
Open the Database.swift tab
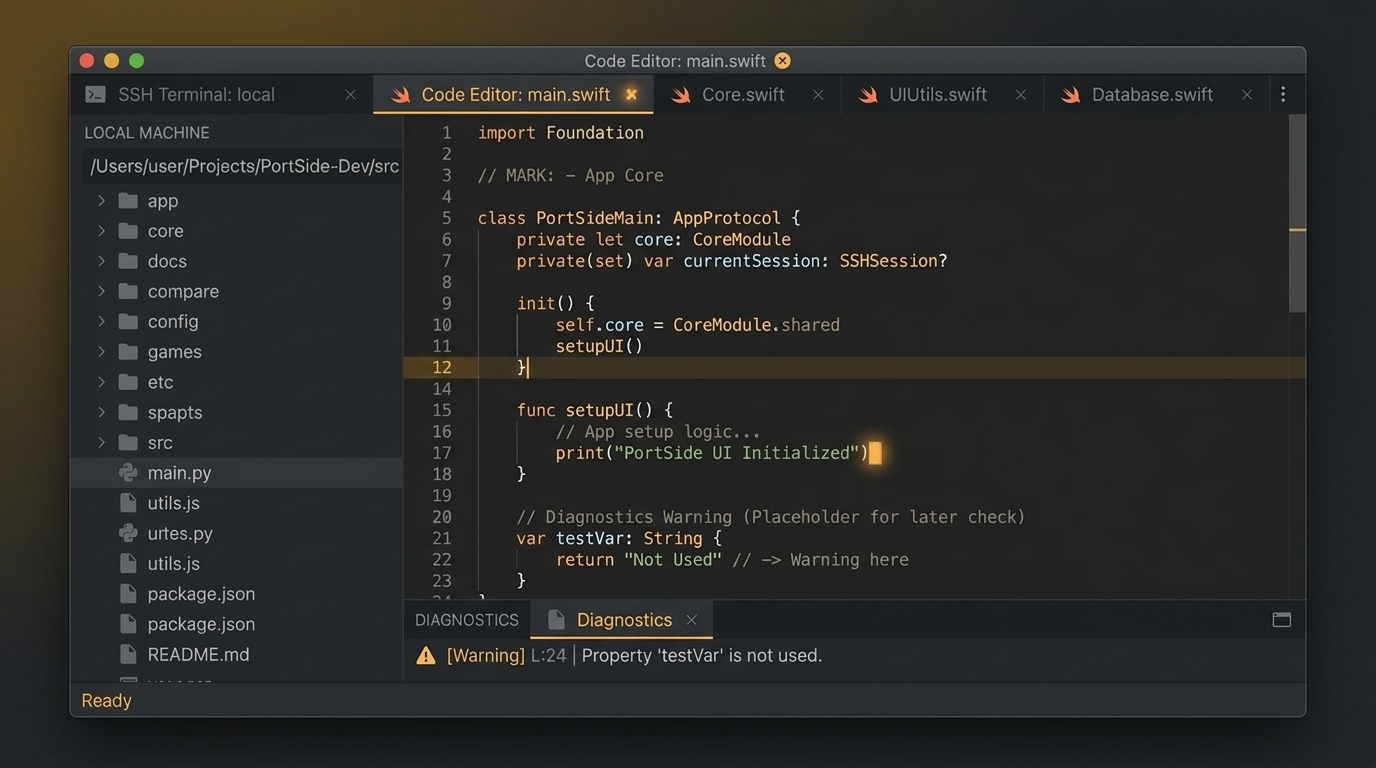point(1156,95)
